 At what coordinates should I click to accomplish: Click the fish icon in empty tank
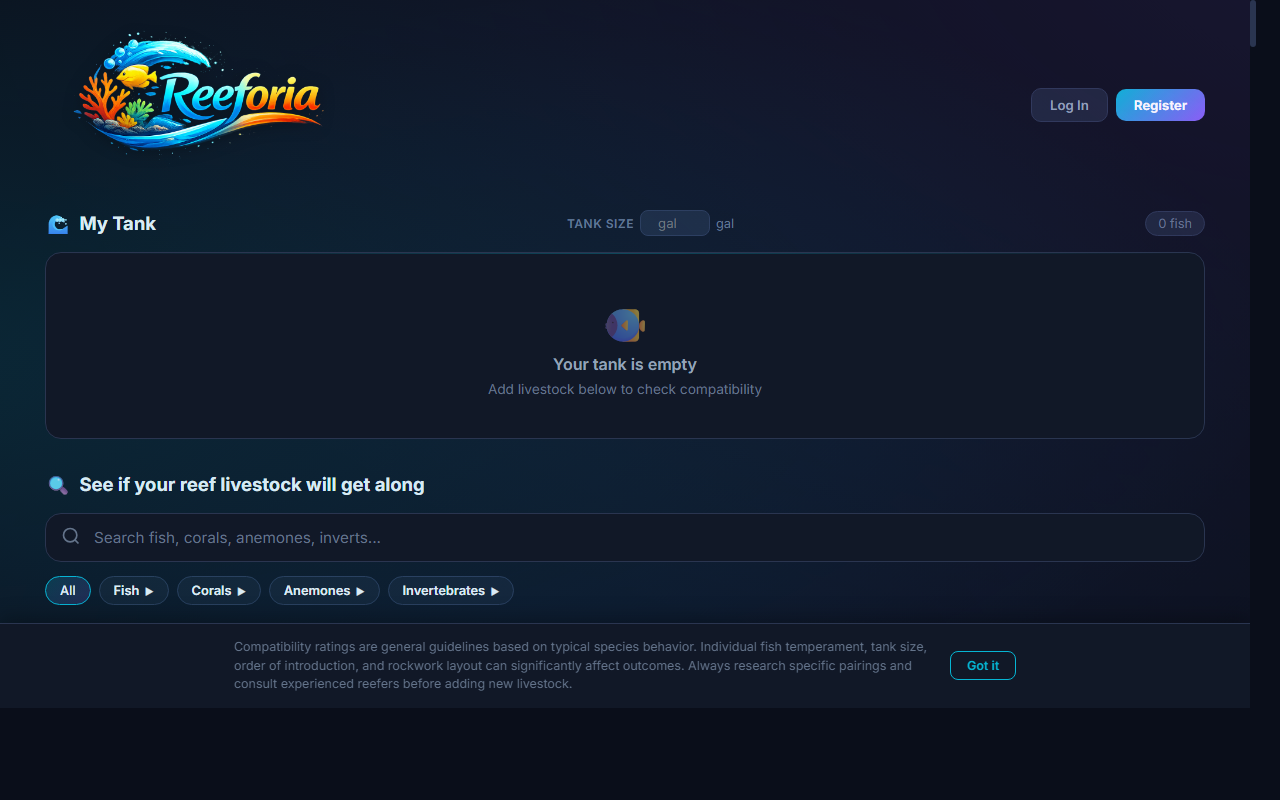(x=625, y=325)
